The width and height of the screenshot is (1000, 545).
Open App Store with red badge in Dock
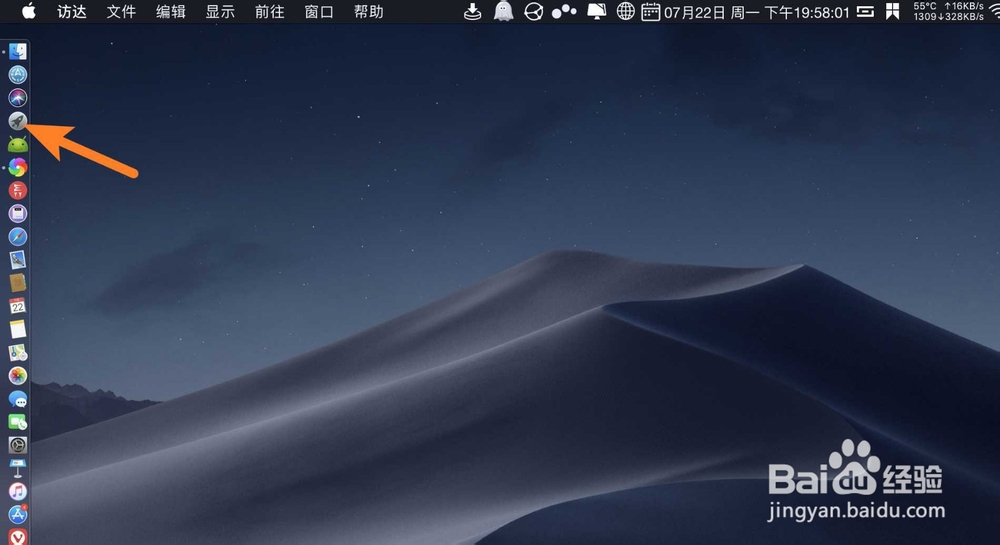18,514
